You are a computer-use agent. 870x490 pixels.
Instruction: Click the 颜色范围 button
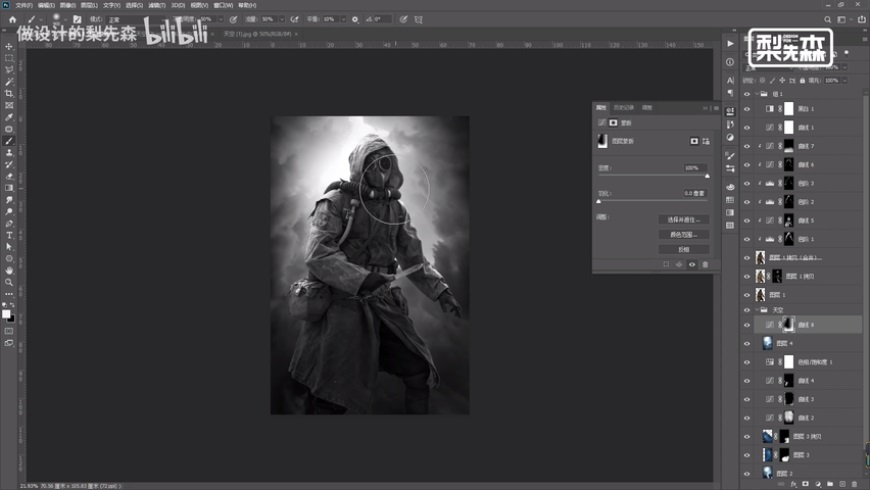click(x=684, y=235)
